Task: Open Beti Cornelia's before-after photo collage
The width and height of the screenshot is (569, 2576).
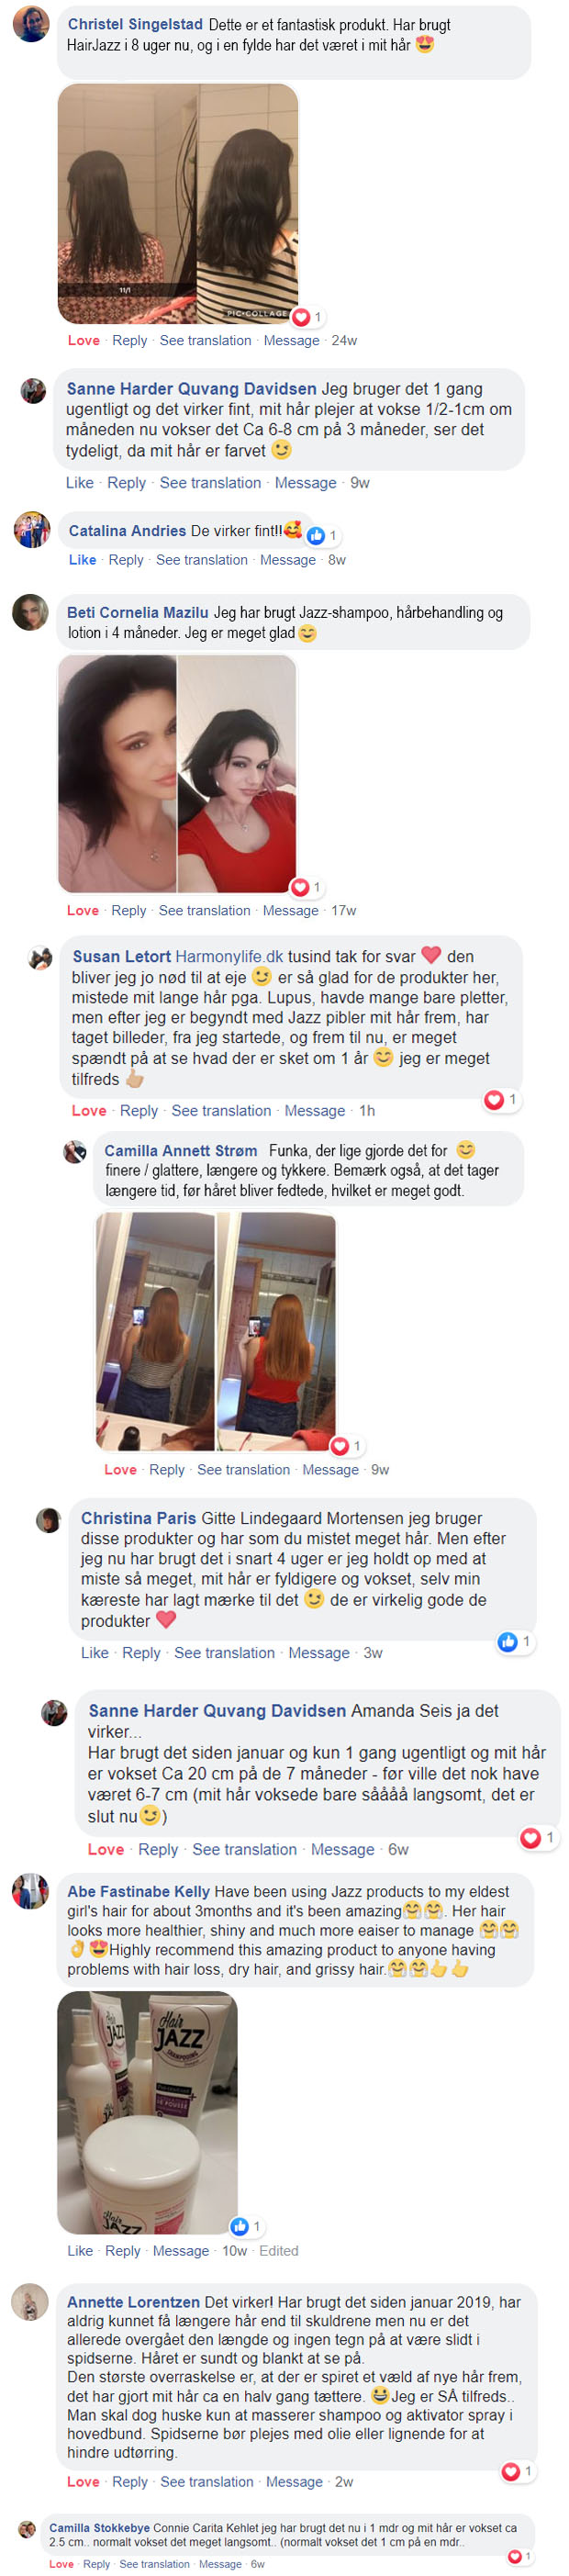Action: coord(178,774)
